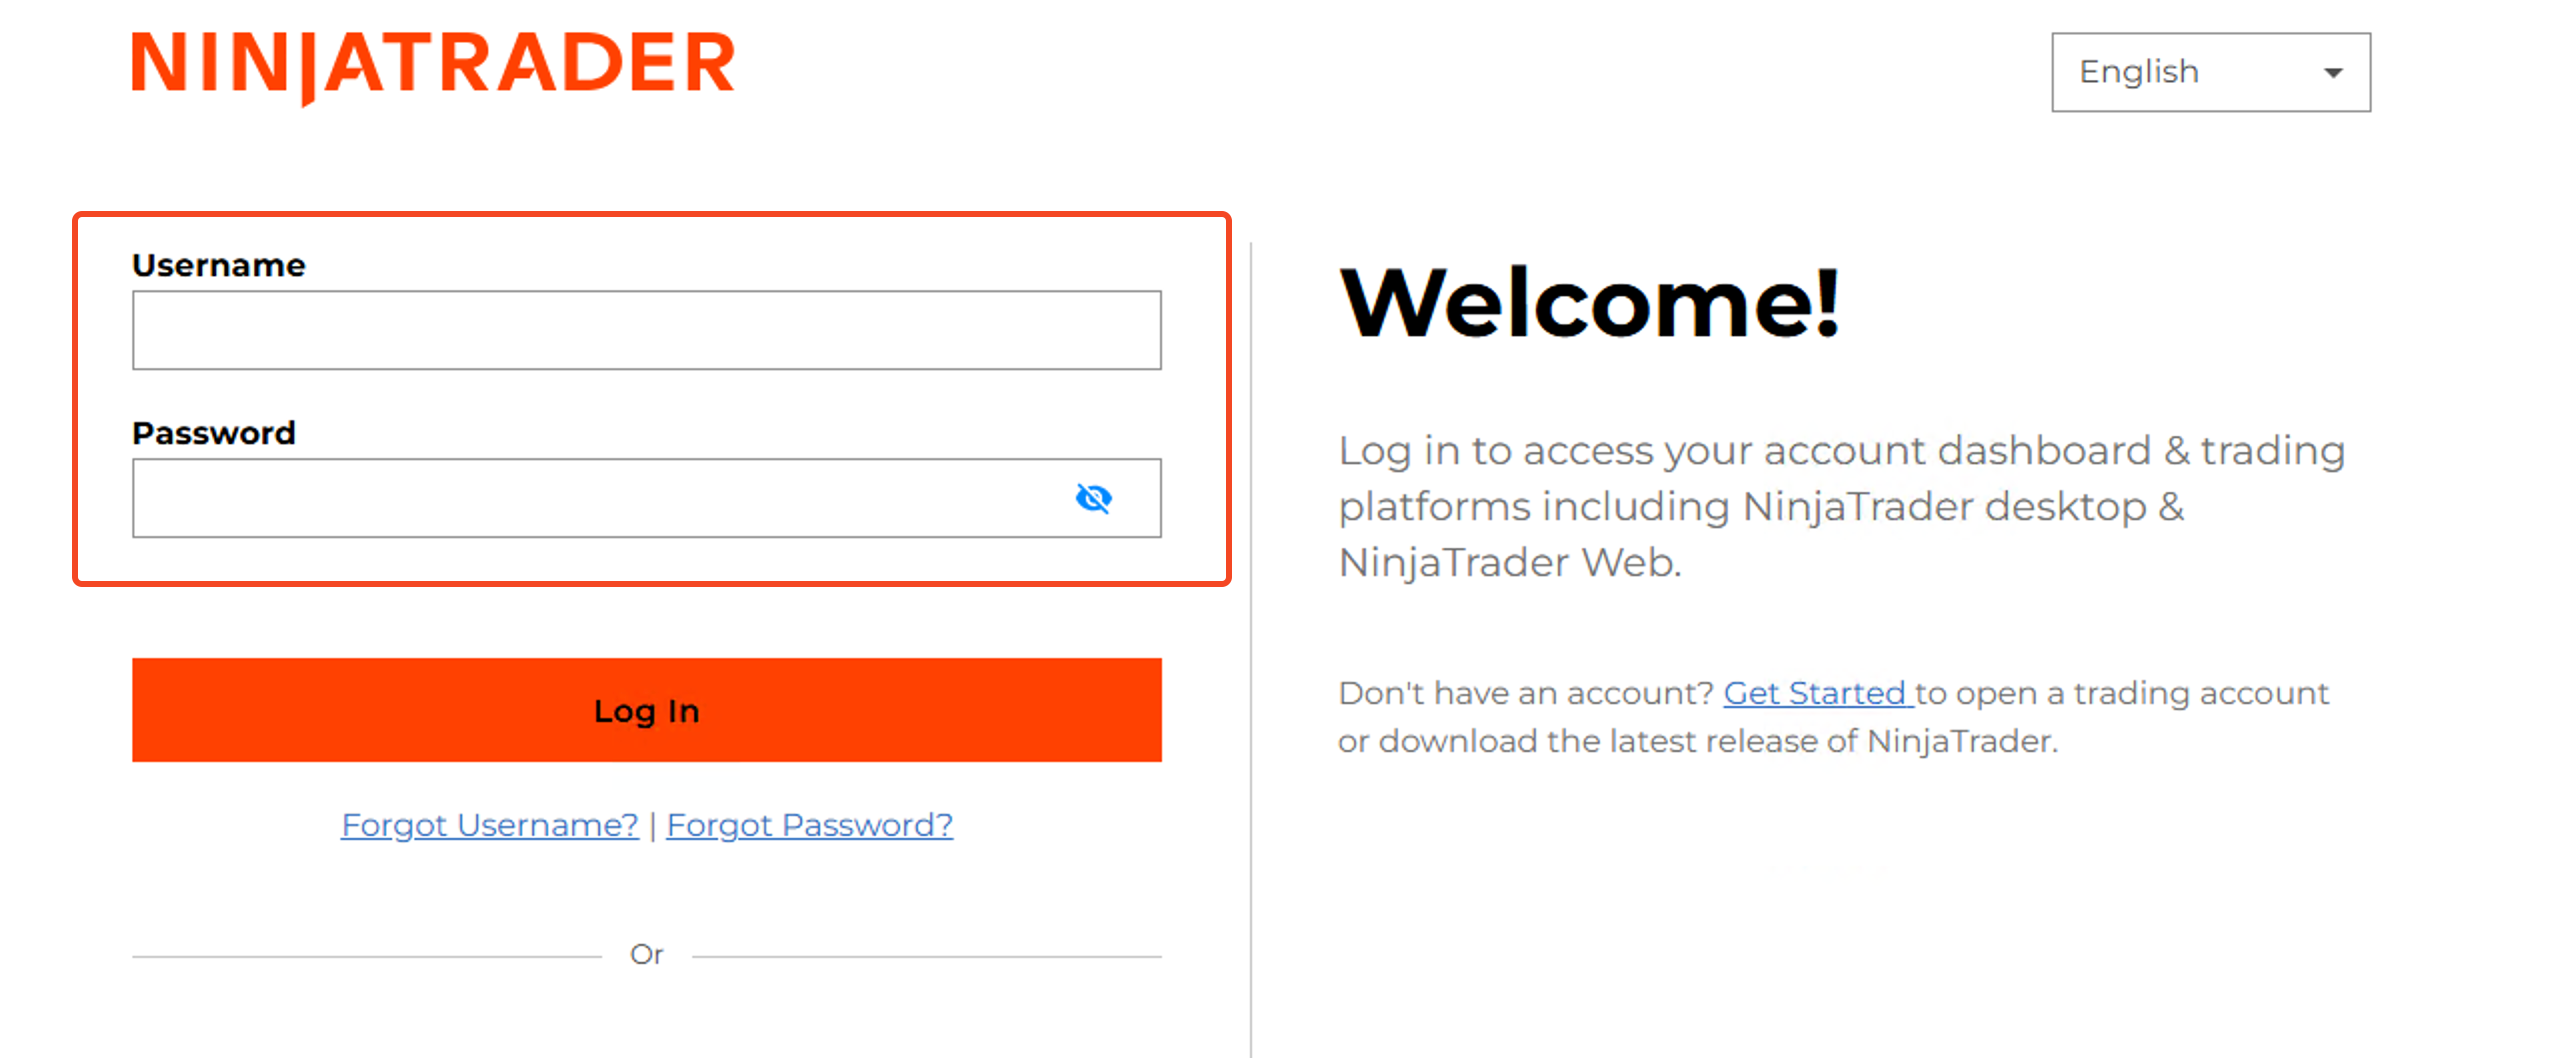Focus the Password input field
Viewport: 2552px width, 1058px height.
click(x=600, y=498)
